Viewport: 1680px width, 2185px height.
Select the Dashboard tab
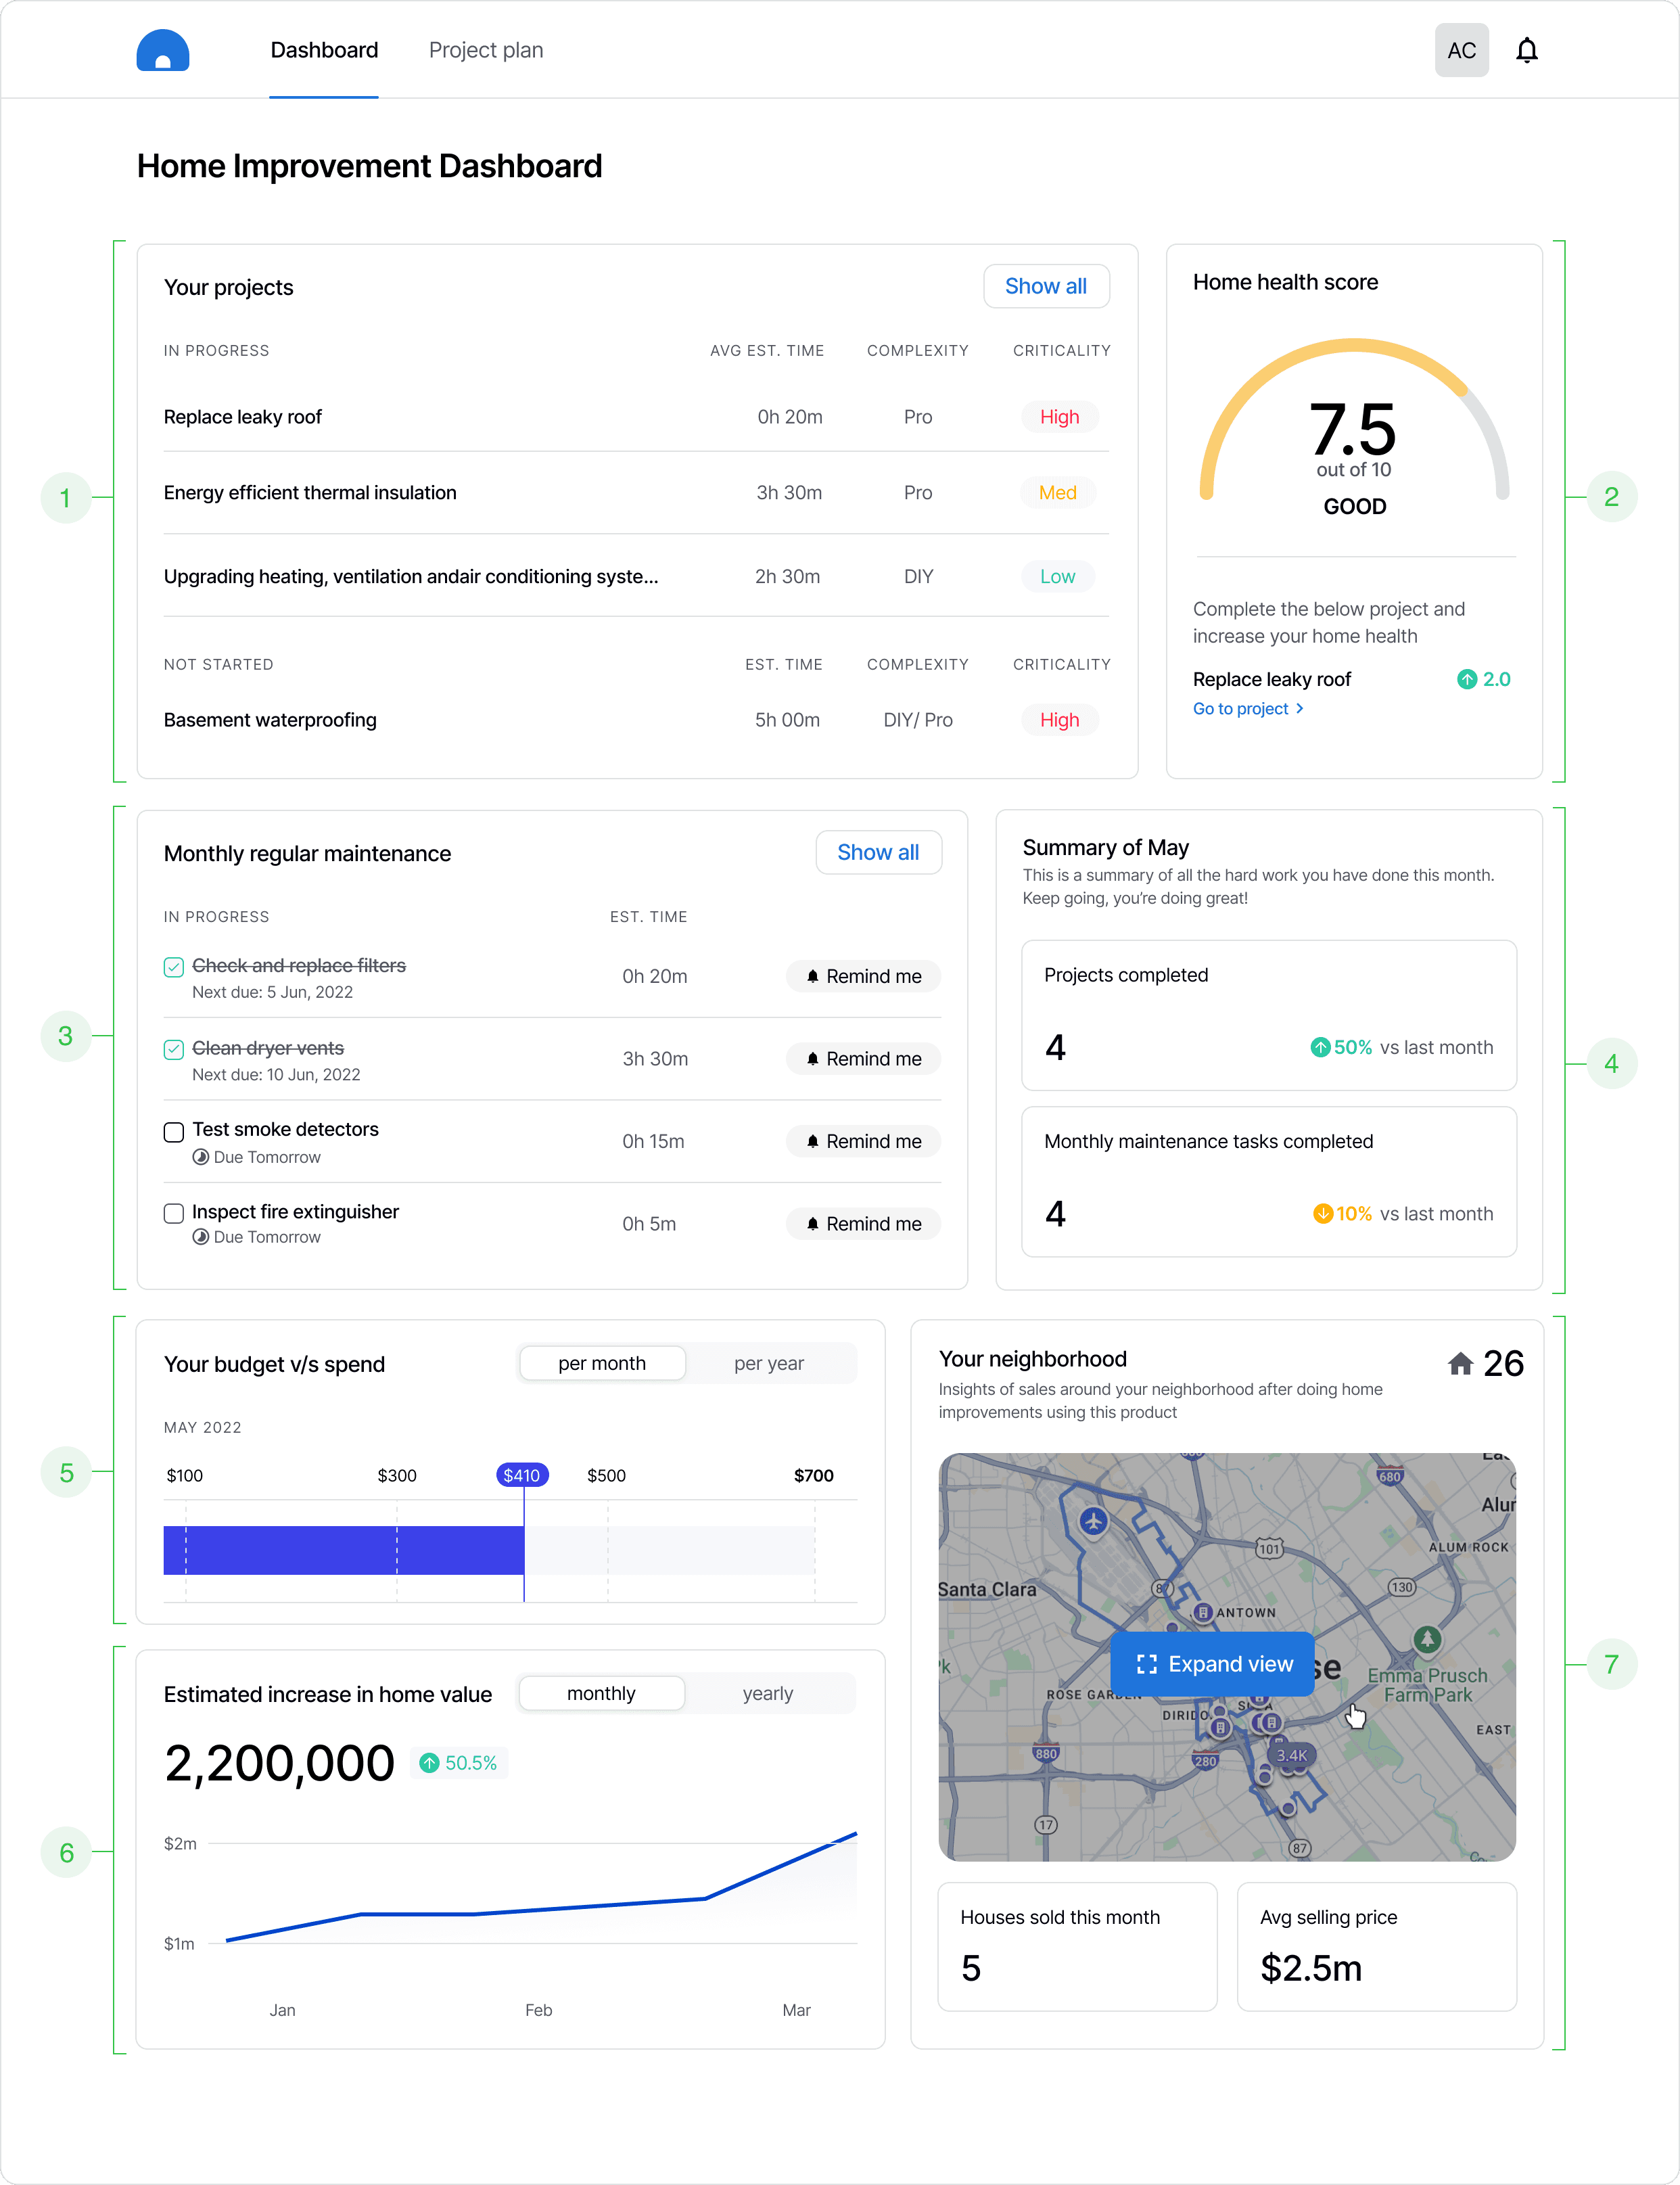pyautogui.click(x=324, y=50)
